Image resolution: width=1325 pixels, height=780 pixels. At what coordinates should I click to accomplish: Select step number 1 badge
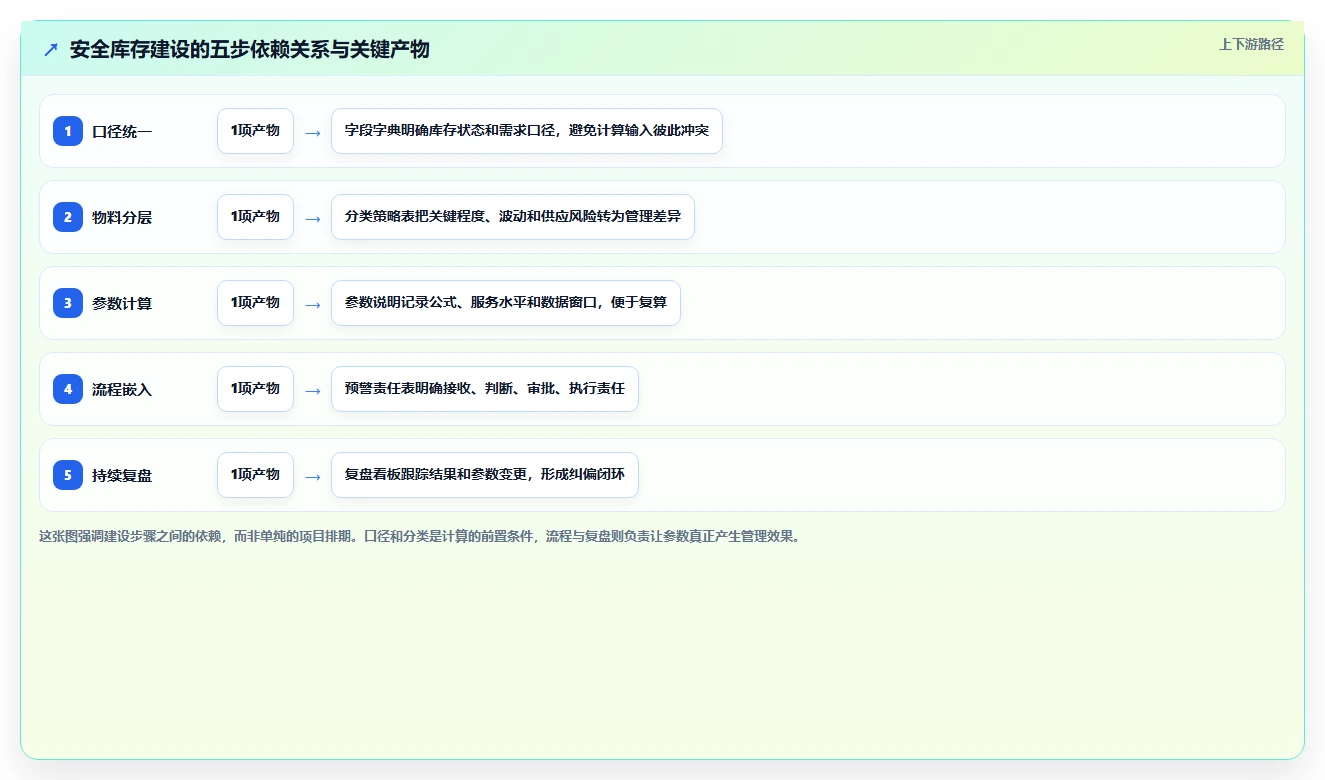tap(68, 131)
